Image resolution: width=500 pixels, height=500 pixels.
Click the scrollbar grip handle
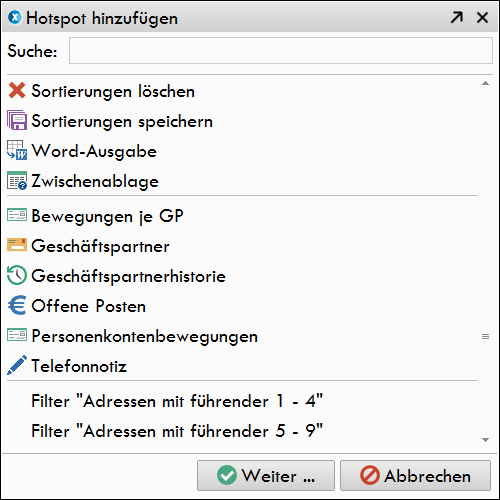point(485,337)
